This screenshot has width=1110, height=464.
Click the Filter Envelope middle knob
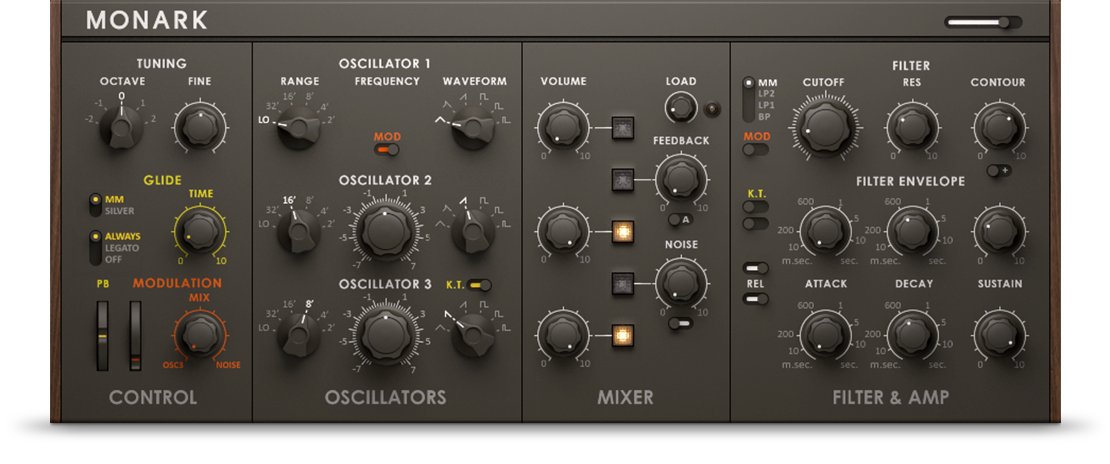coord(912,232)
